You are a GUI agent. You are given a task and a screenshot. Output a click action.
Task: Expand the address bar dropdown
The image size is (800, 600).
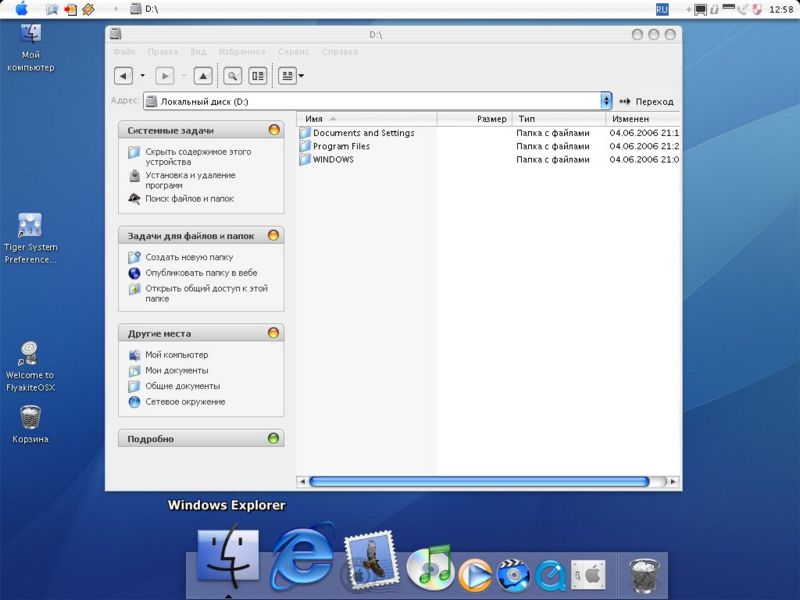click(x=606, y=101)
